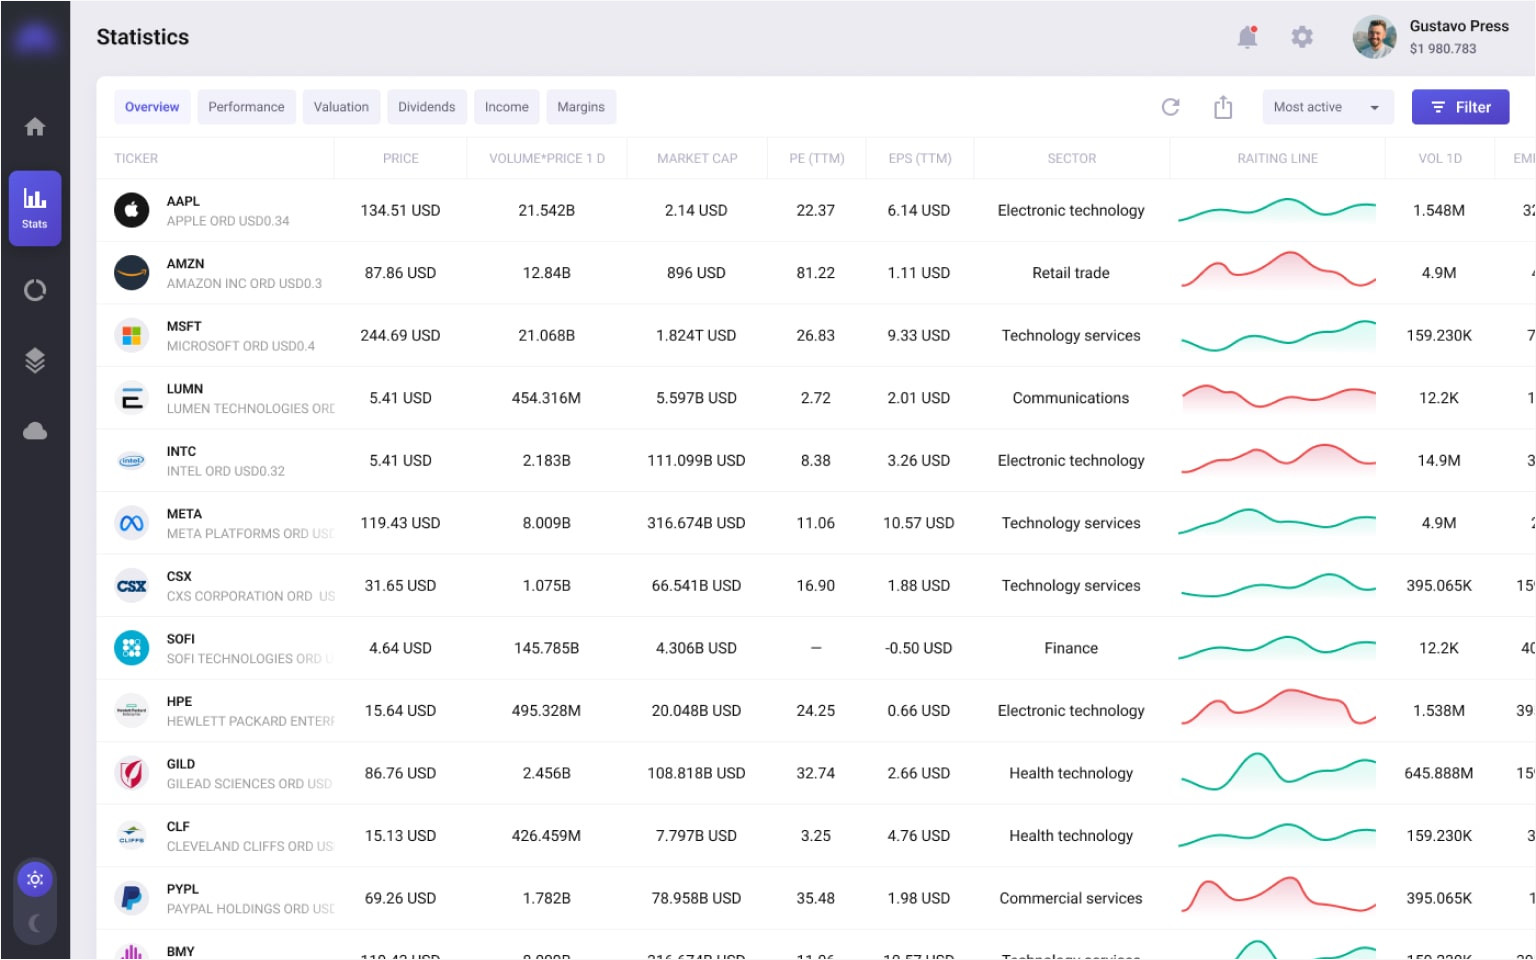Refresh the stock table data
This screenshot has height=960, width=1536.
1170,107
